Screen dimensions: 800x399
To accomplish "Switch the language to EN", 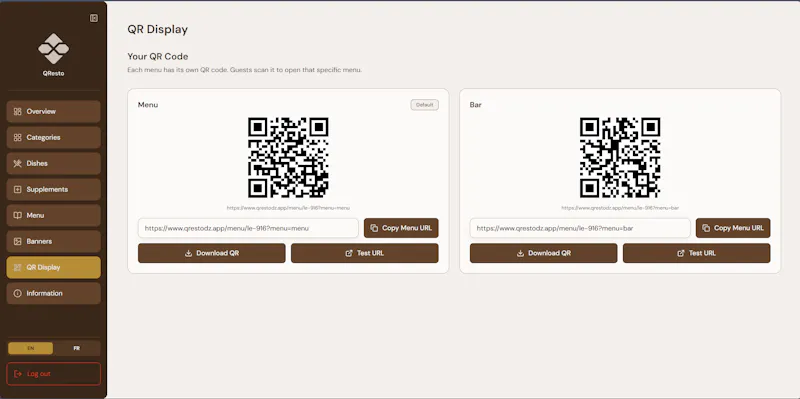I will pos(31,348).
